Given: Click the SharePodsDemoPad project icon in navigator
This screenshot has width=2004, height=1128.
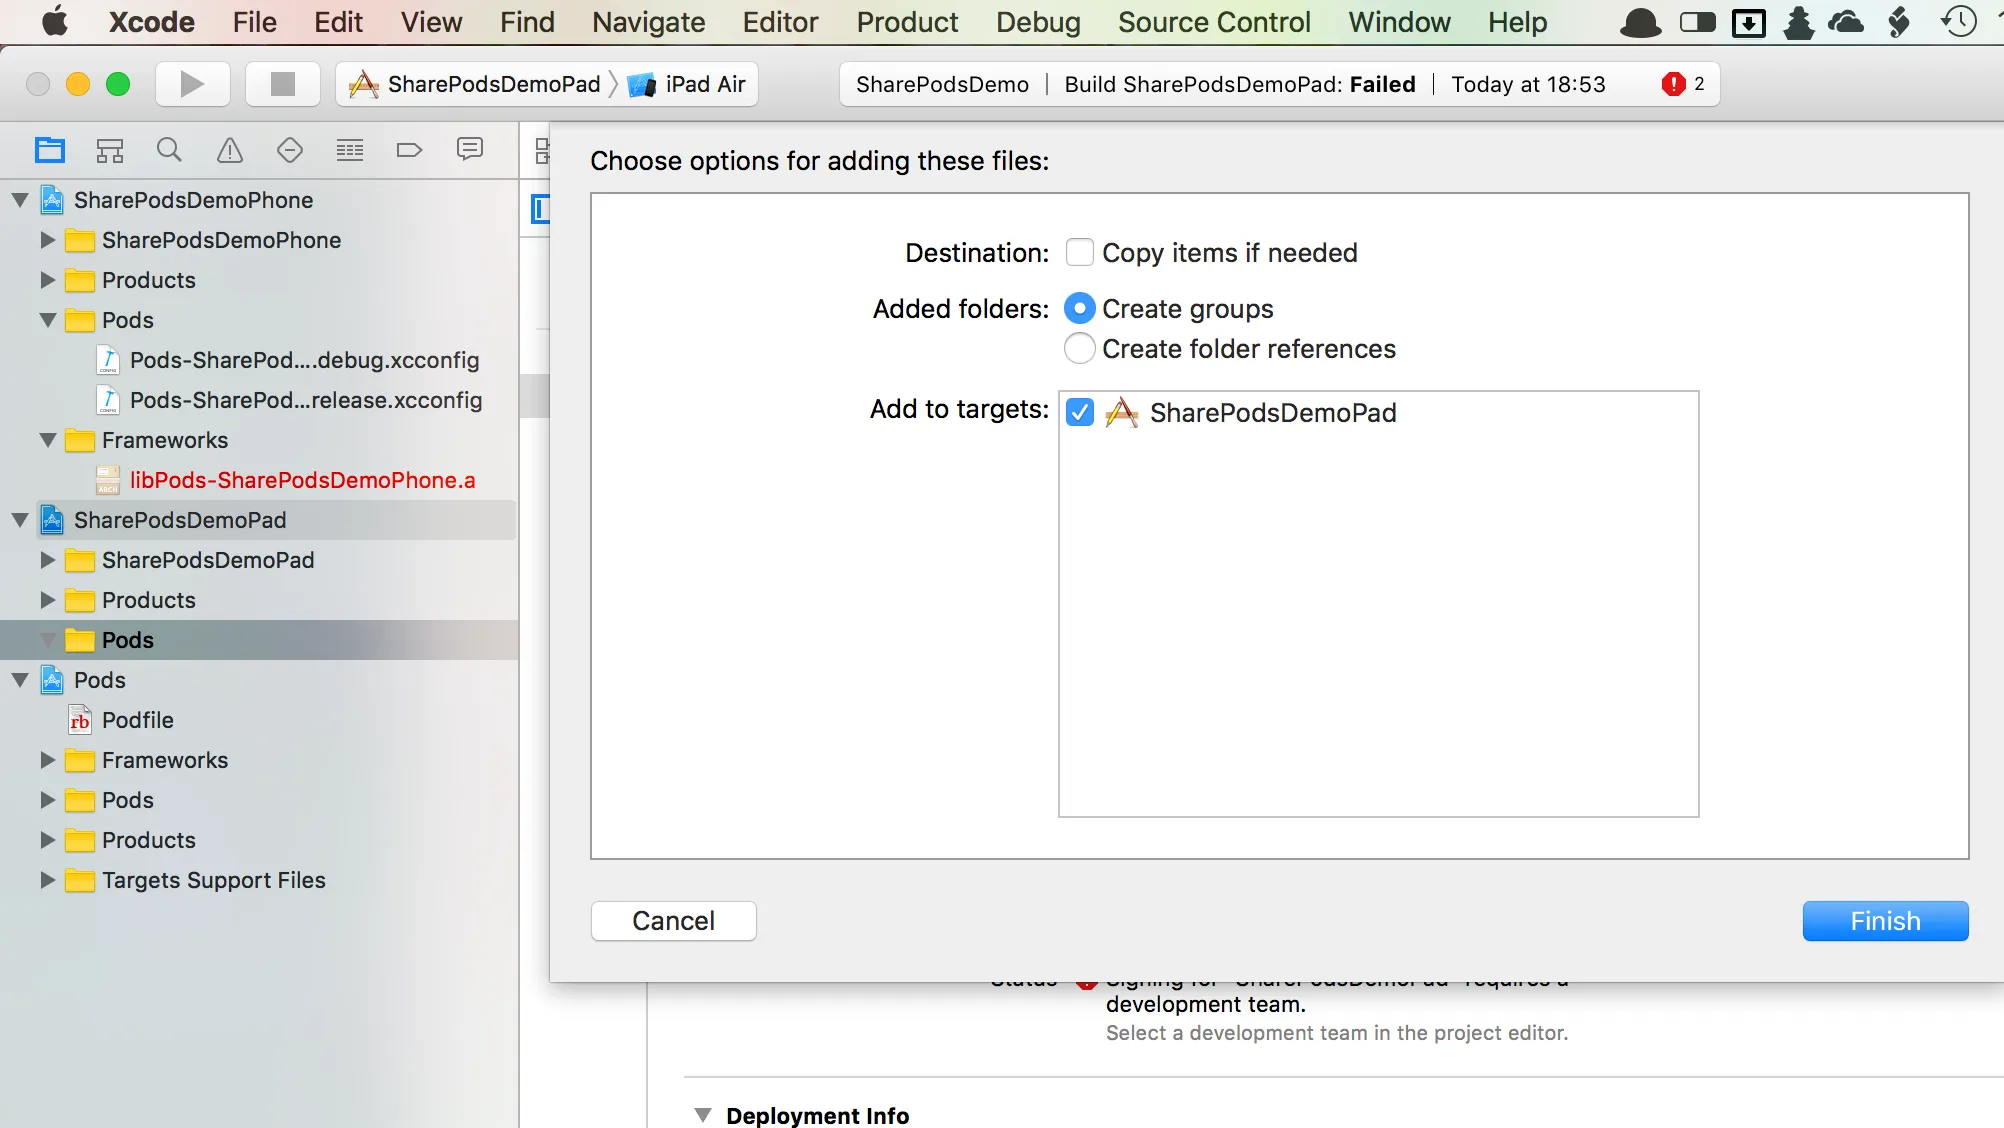Looking at the screenshot, I should 52,520.
